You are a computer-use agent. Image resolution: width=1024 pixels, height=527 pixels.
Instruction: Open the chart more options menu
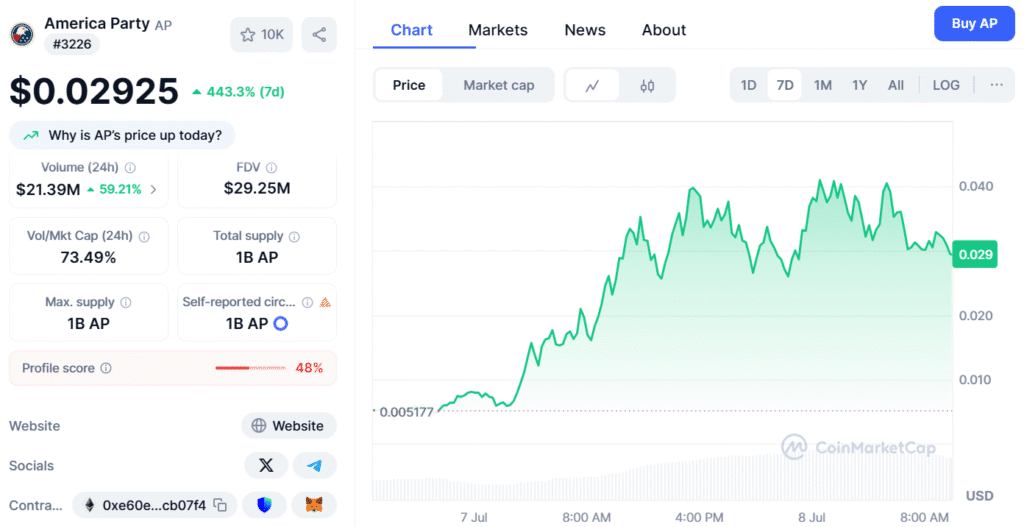997,86
